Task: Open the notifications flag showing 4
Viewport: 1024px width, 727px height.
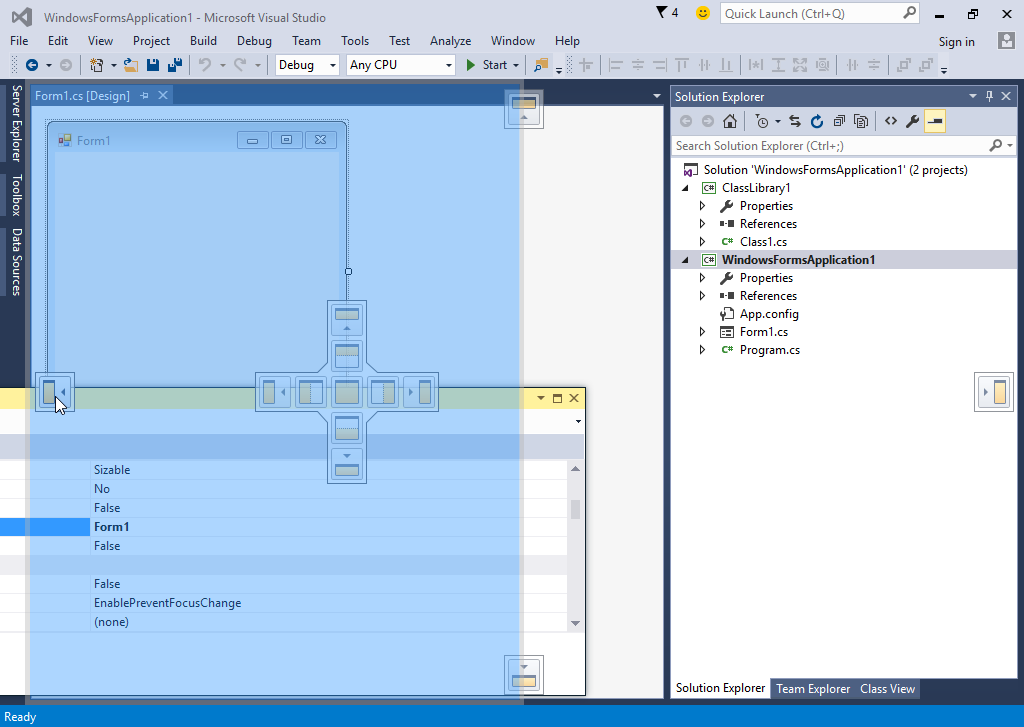Action: pos(667,13)
